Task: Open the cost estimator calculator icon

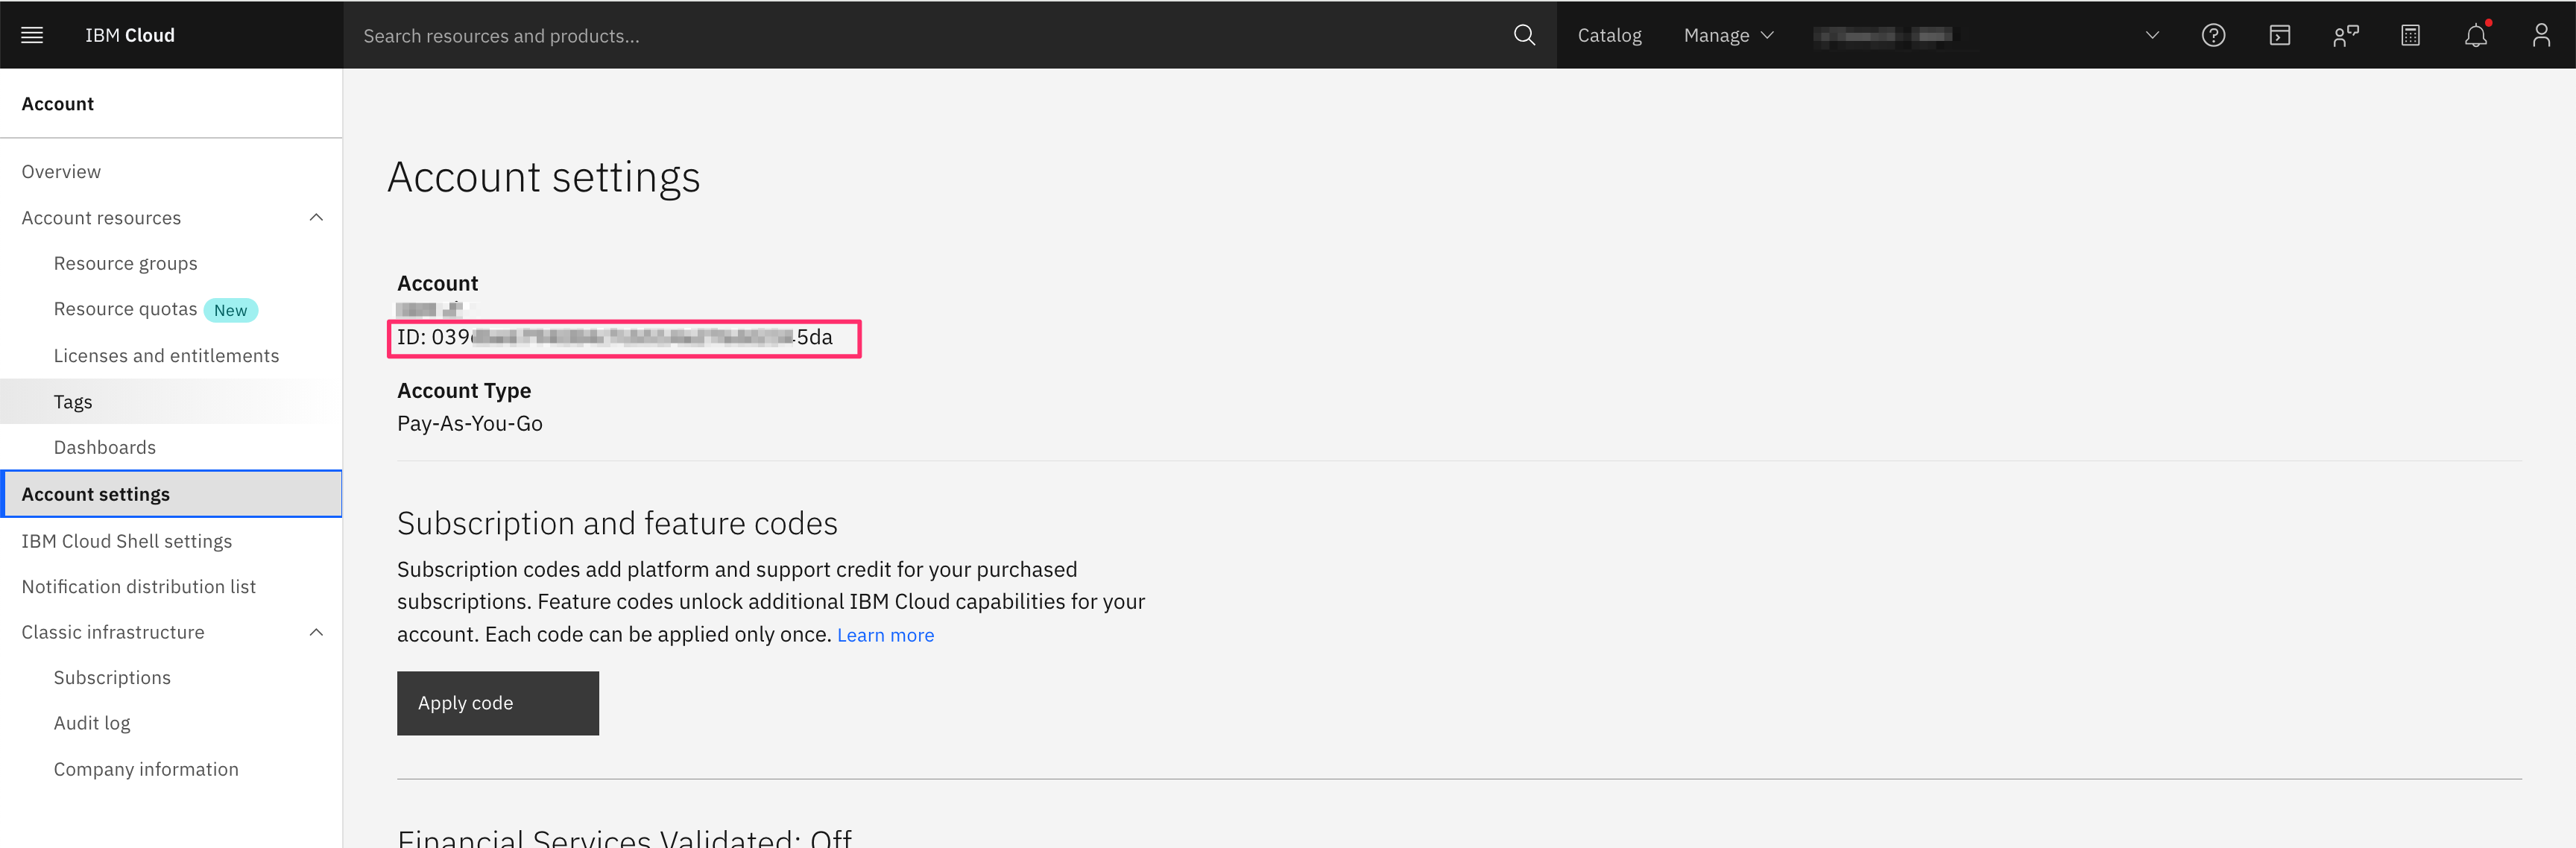Action: (2410, 35)
